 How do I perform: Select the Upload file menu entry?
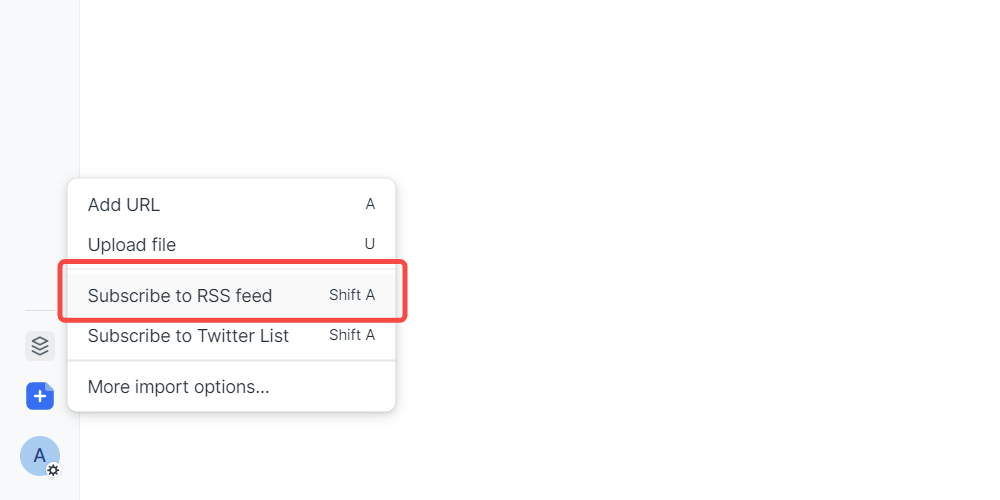(x=132, y=245)
